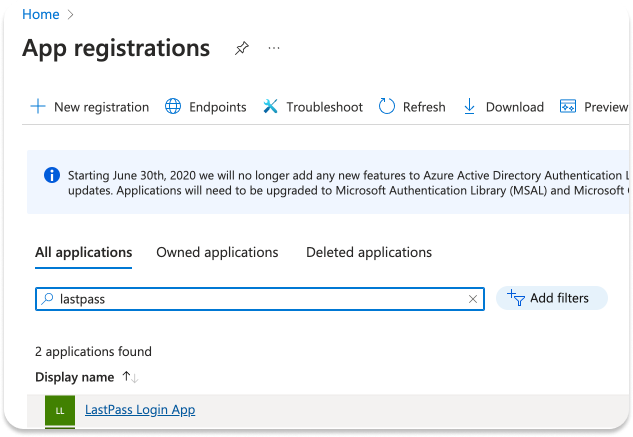Click the search magnifier icon

click(47, 299)
